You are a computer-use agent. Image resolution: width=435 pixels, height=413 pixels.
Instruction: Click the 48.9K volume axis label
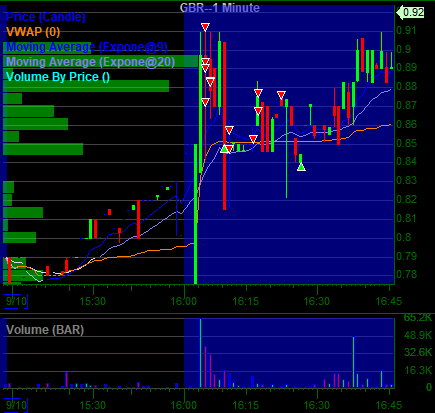418,335
